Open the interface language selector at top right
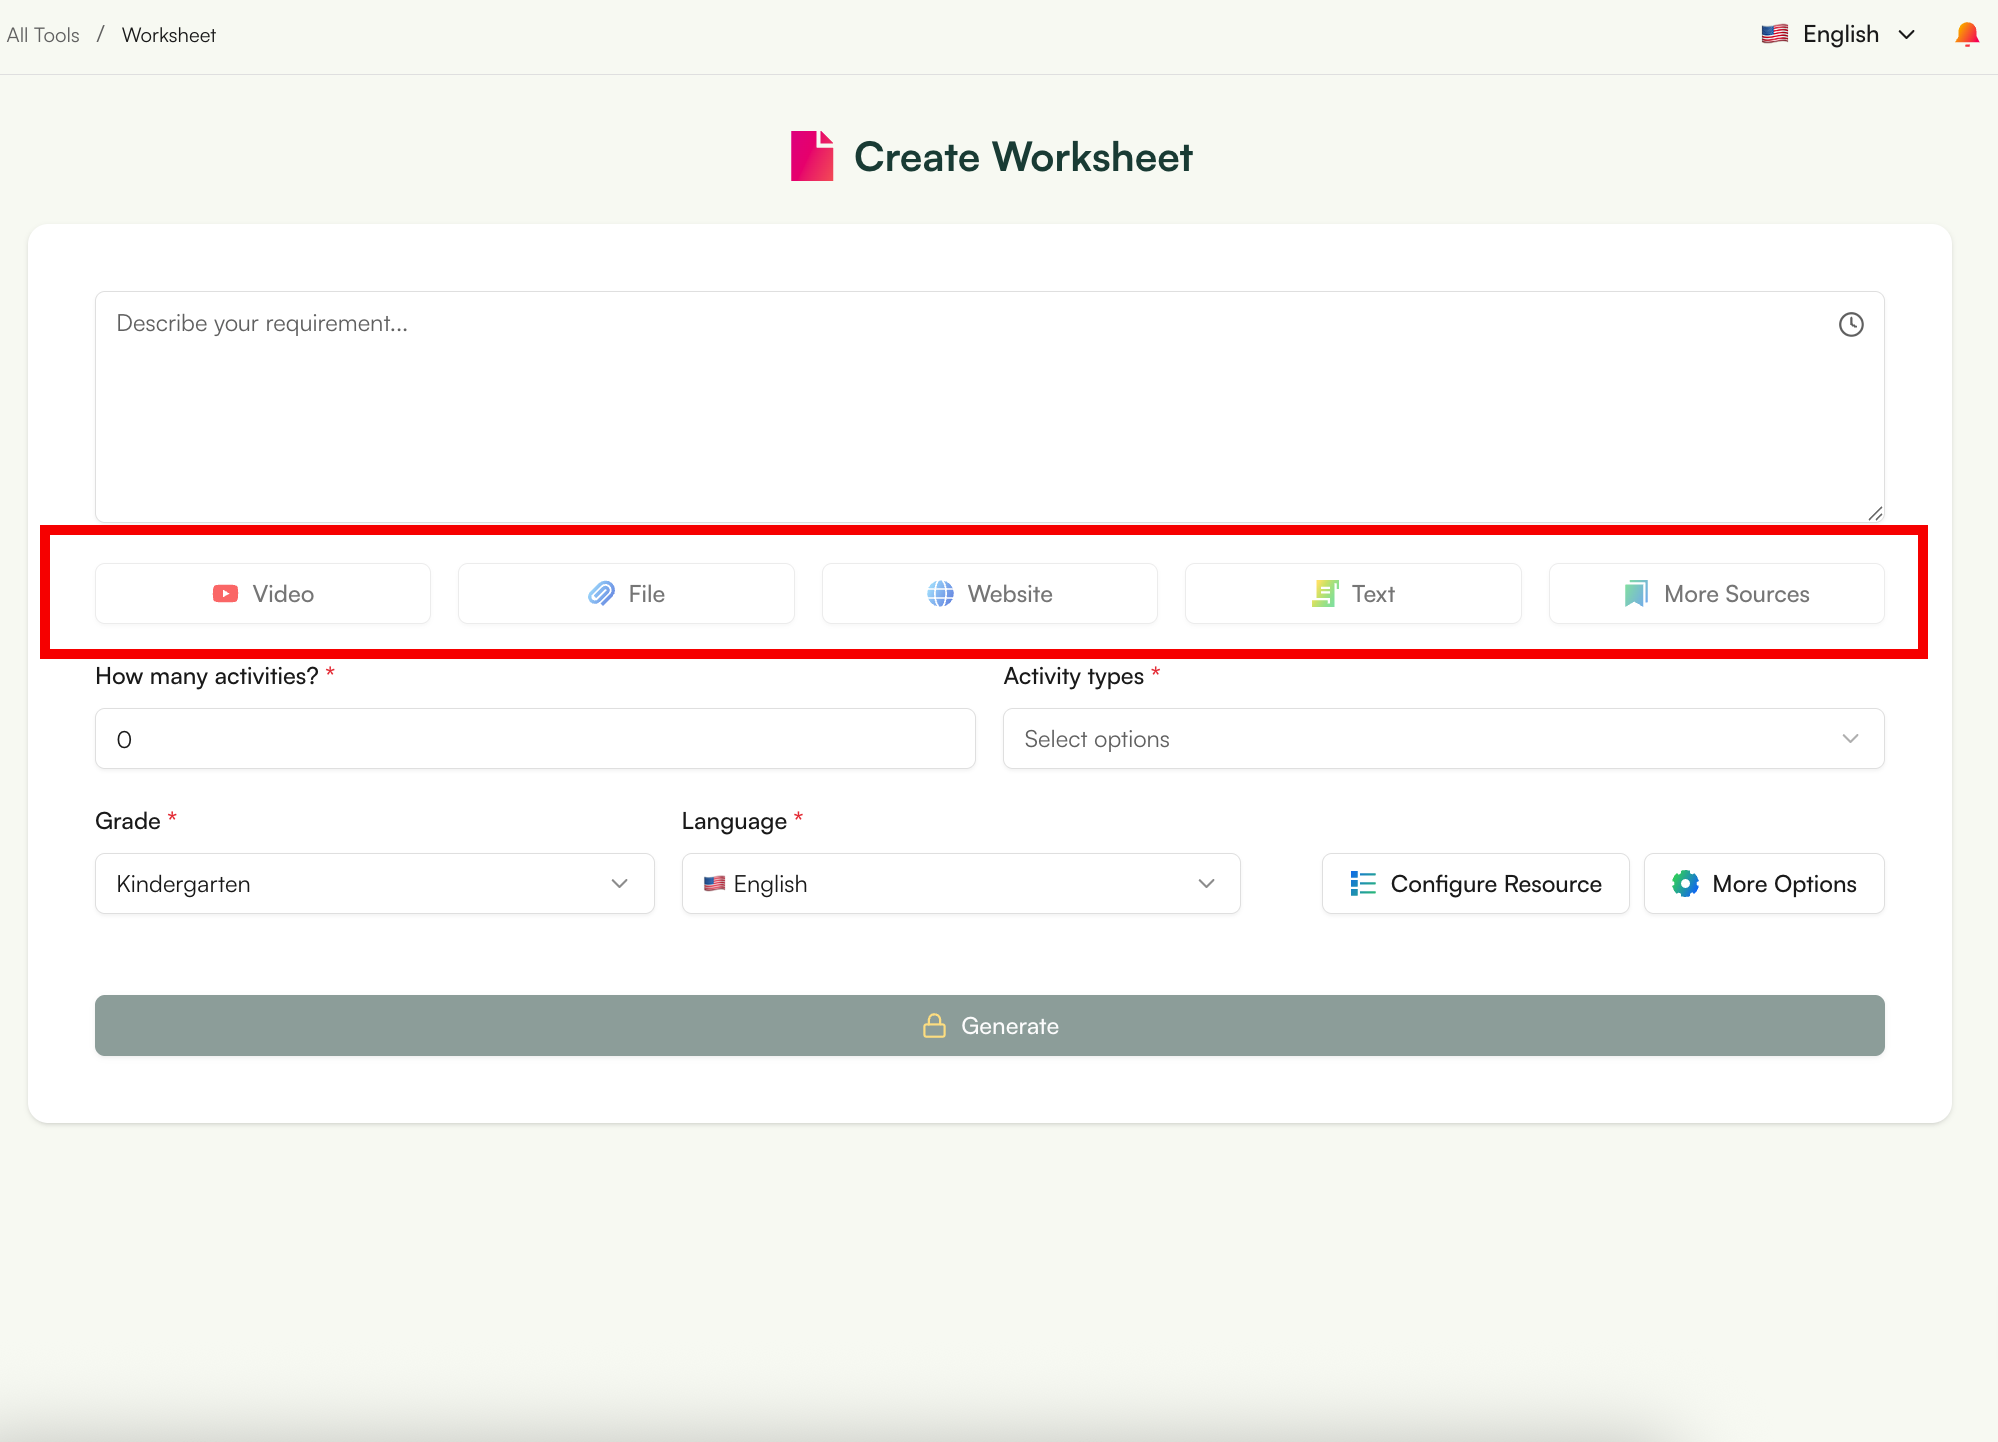Viewport: 1998px width, 1442px height. click(1840, 33)
